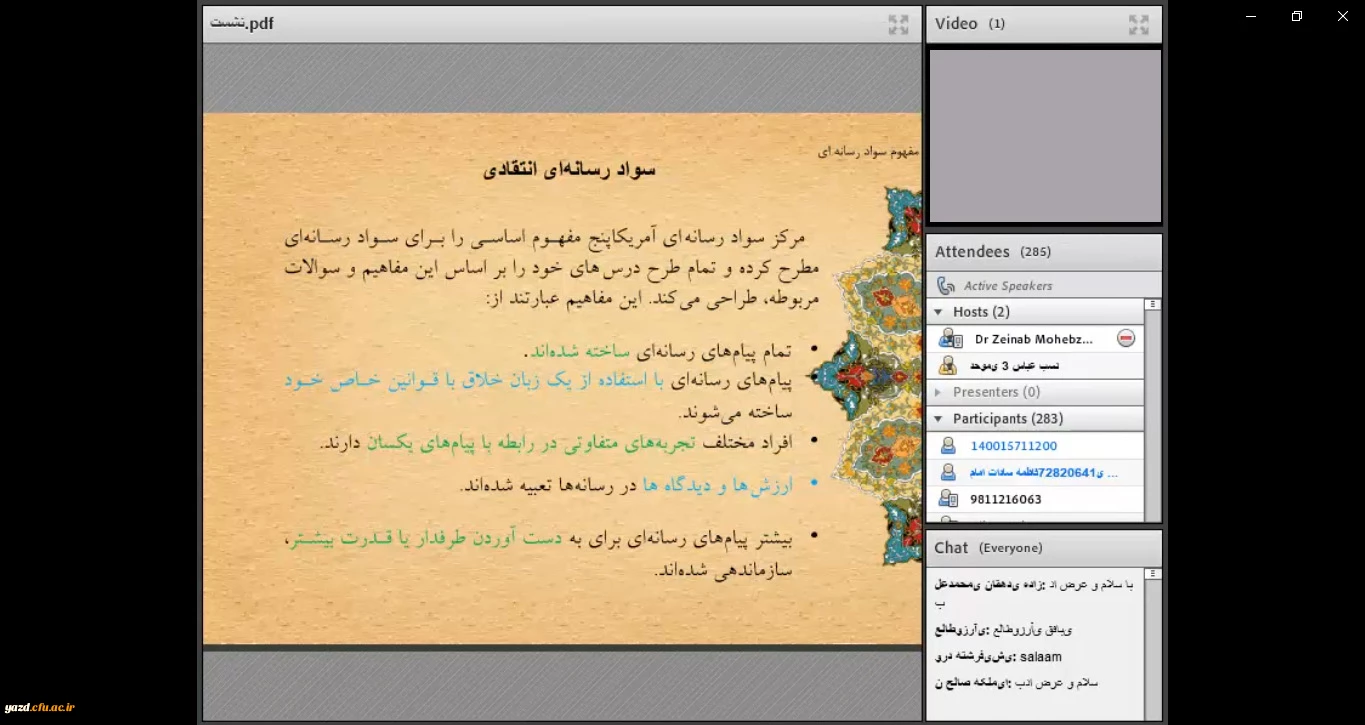
Task: Click the video display area
Action: click(1044, 136)
